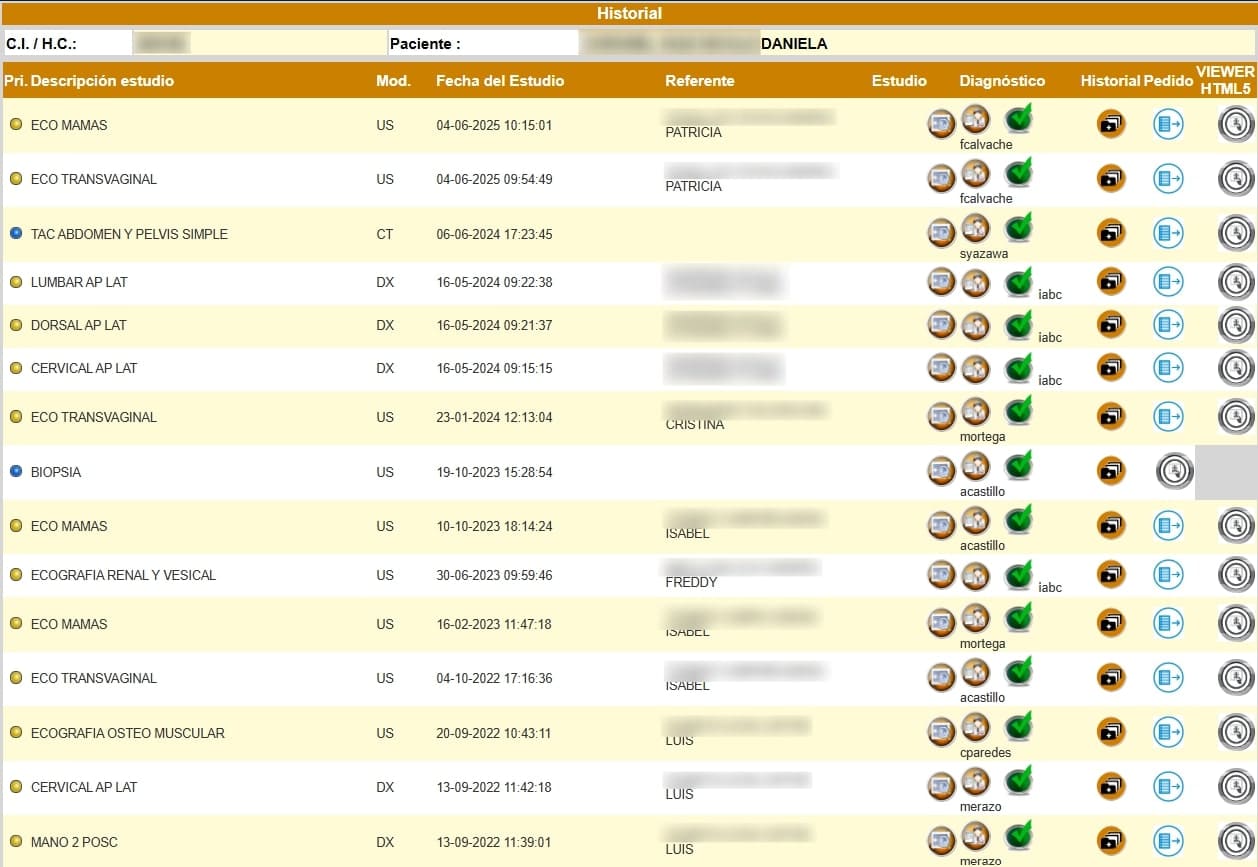The image size is (1258, 867).
Task: Open Pedido icon for MANO 2 POSC
Action: [1168, 841]
